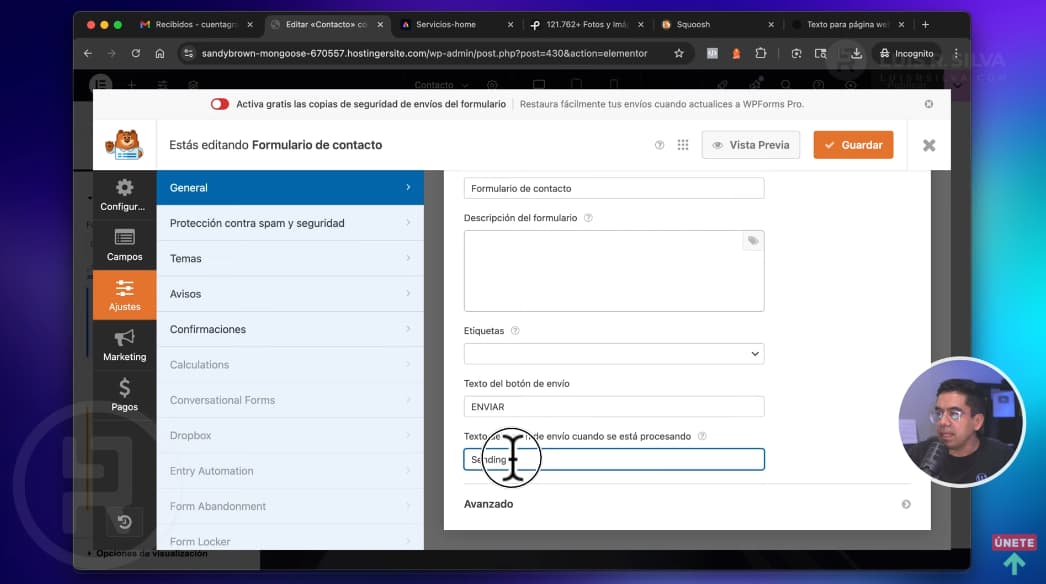View site information icon in address bar

188,53
